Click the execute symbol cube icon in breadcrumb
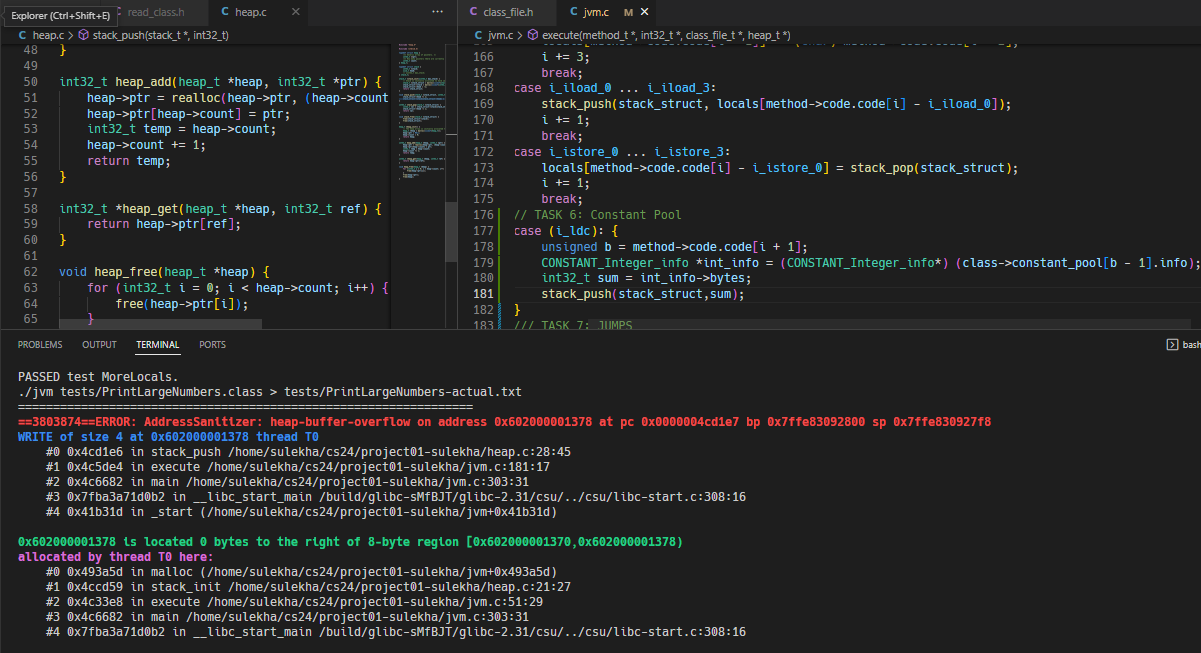 pos(533,35)
